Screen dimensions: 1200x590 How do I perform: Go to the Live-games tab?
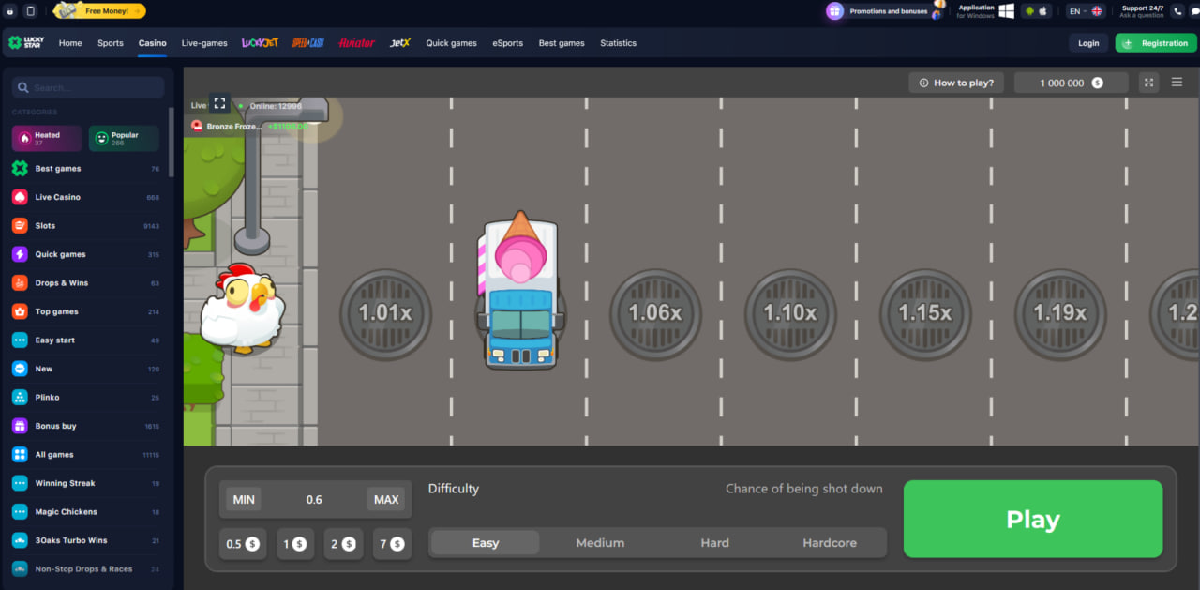click(x=204, y=43)
